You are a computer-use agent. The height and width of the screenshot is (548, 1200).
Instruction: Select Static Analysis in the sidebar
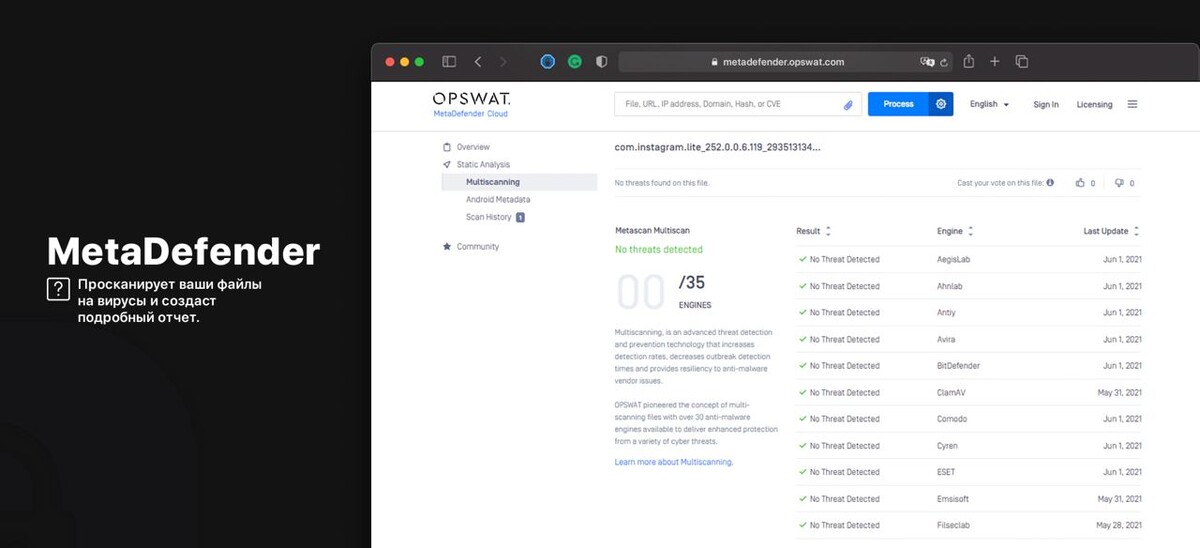coord(483,164)
